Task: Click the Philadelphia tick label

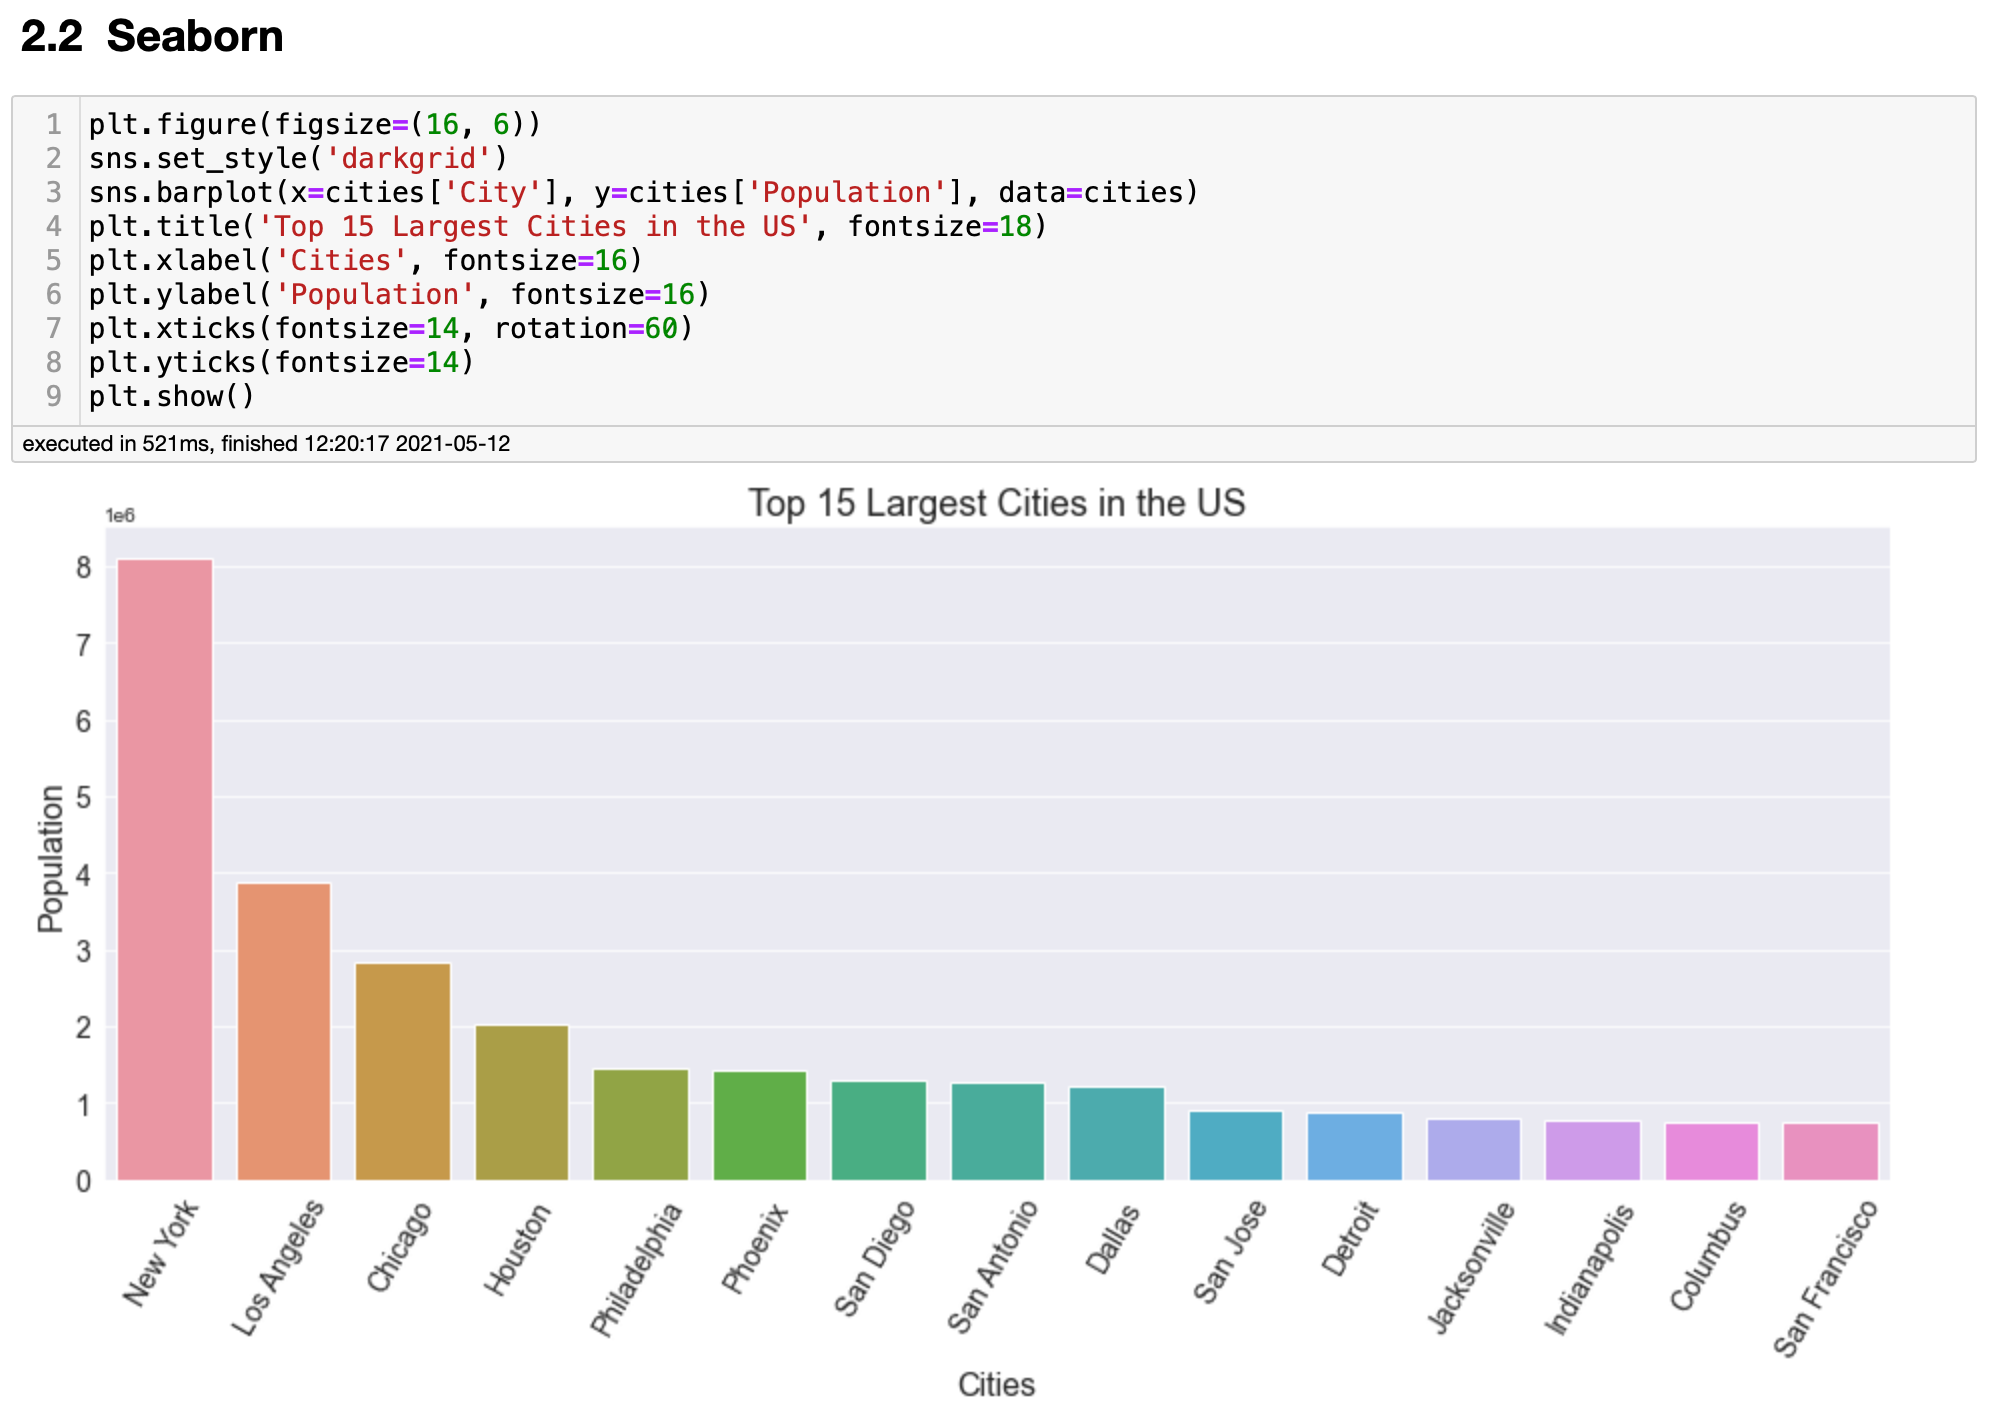Action: [x=637, y=1270]
